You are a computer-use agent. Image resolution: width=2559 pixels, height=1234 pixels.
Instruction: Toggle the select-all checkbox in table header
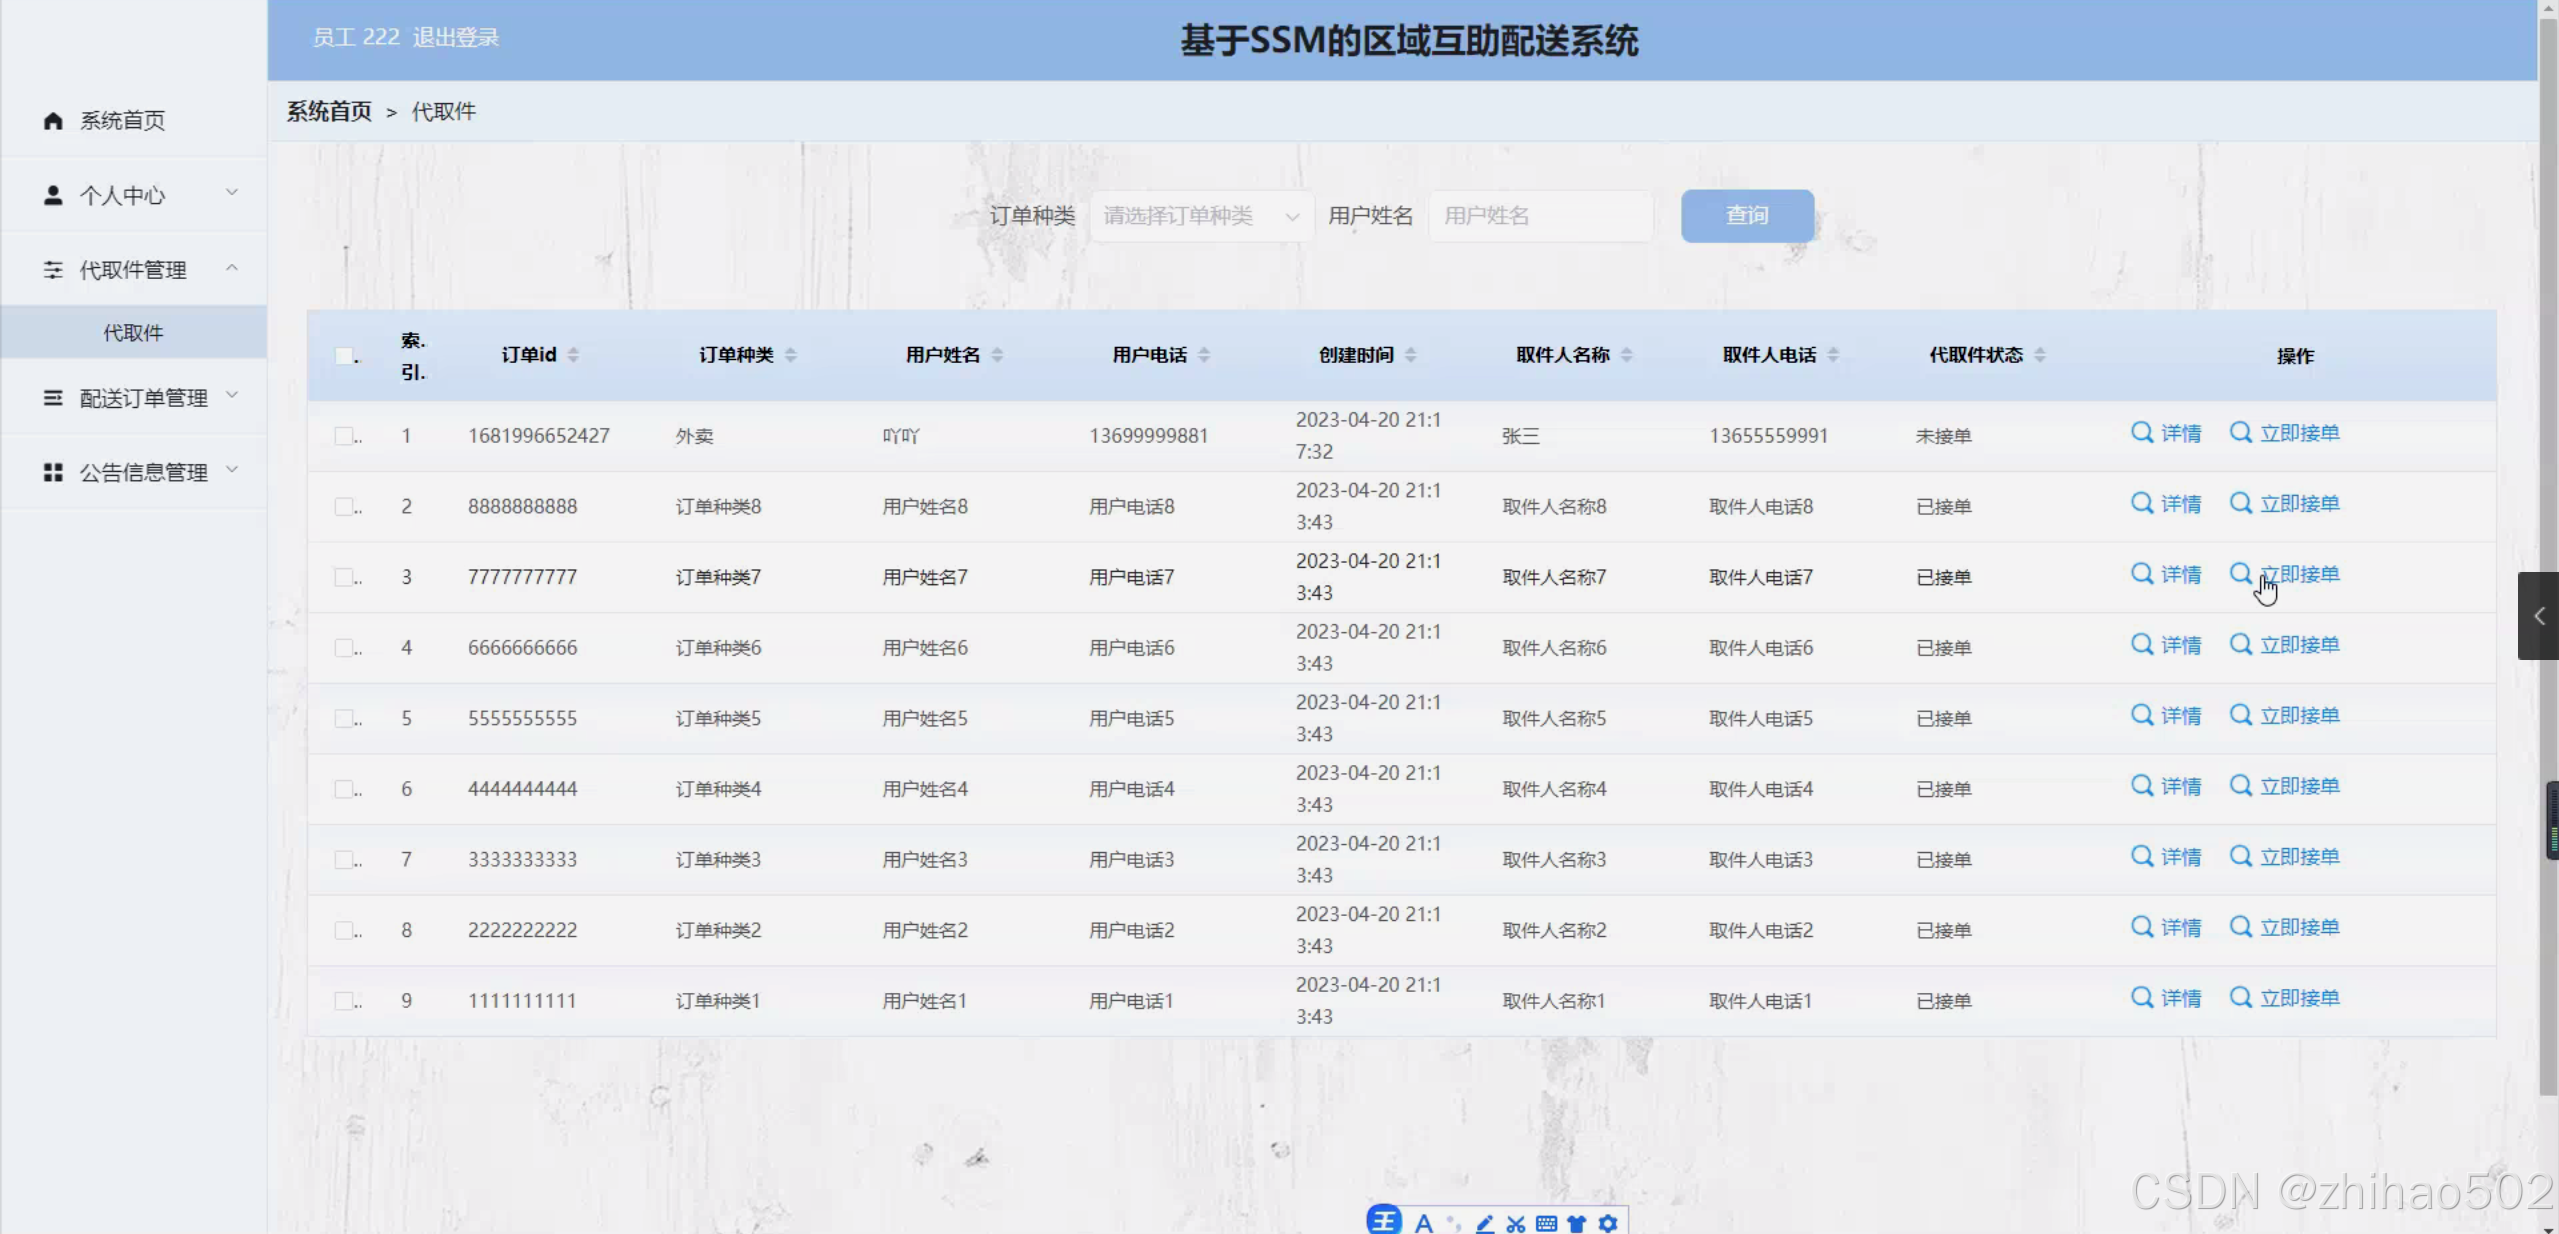(344, 356)
